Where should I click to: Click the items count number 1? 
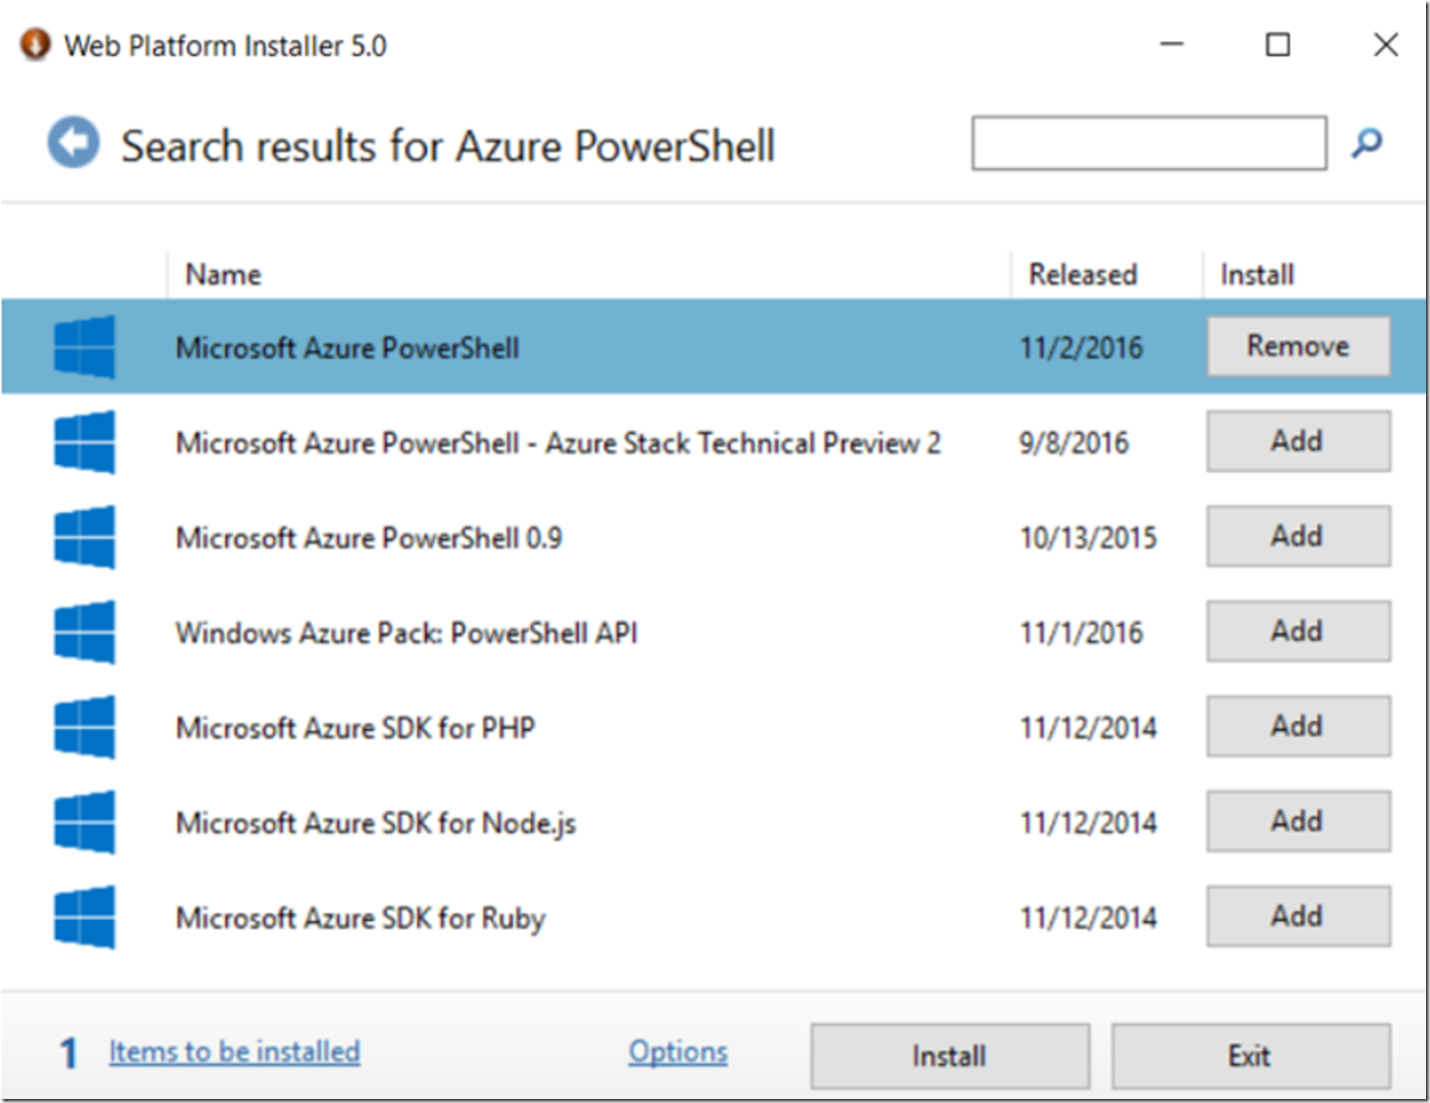[68, 1053]
